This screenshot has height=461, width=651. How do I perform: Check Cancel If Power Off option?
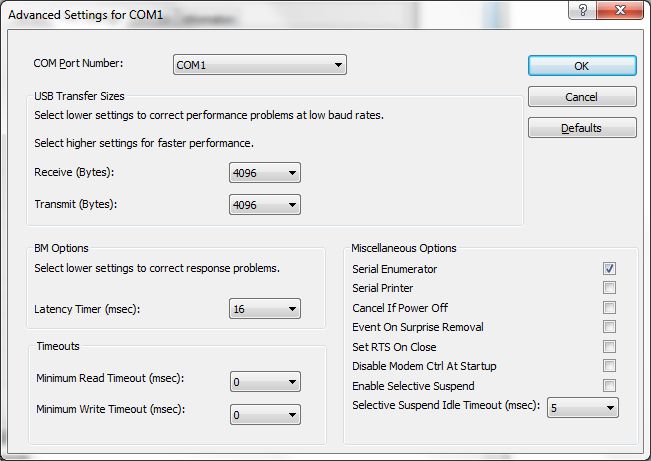pos(609,307)
